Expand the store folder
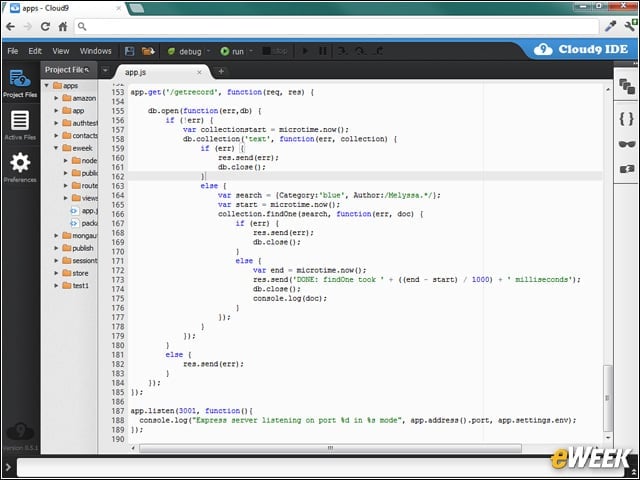The width and height of the screenshot is (640, 480). point(56,273)
